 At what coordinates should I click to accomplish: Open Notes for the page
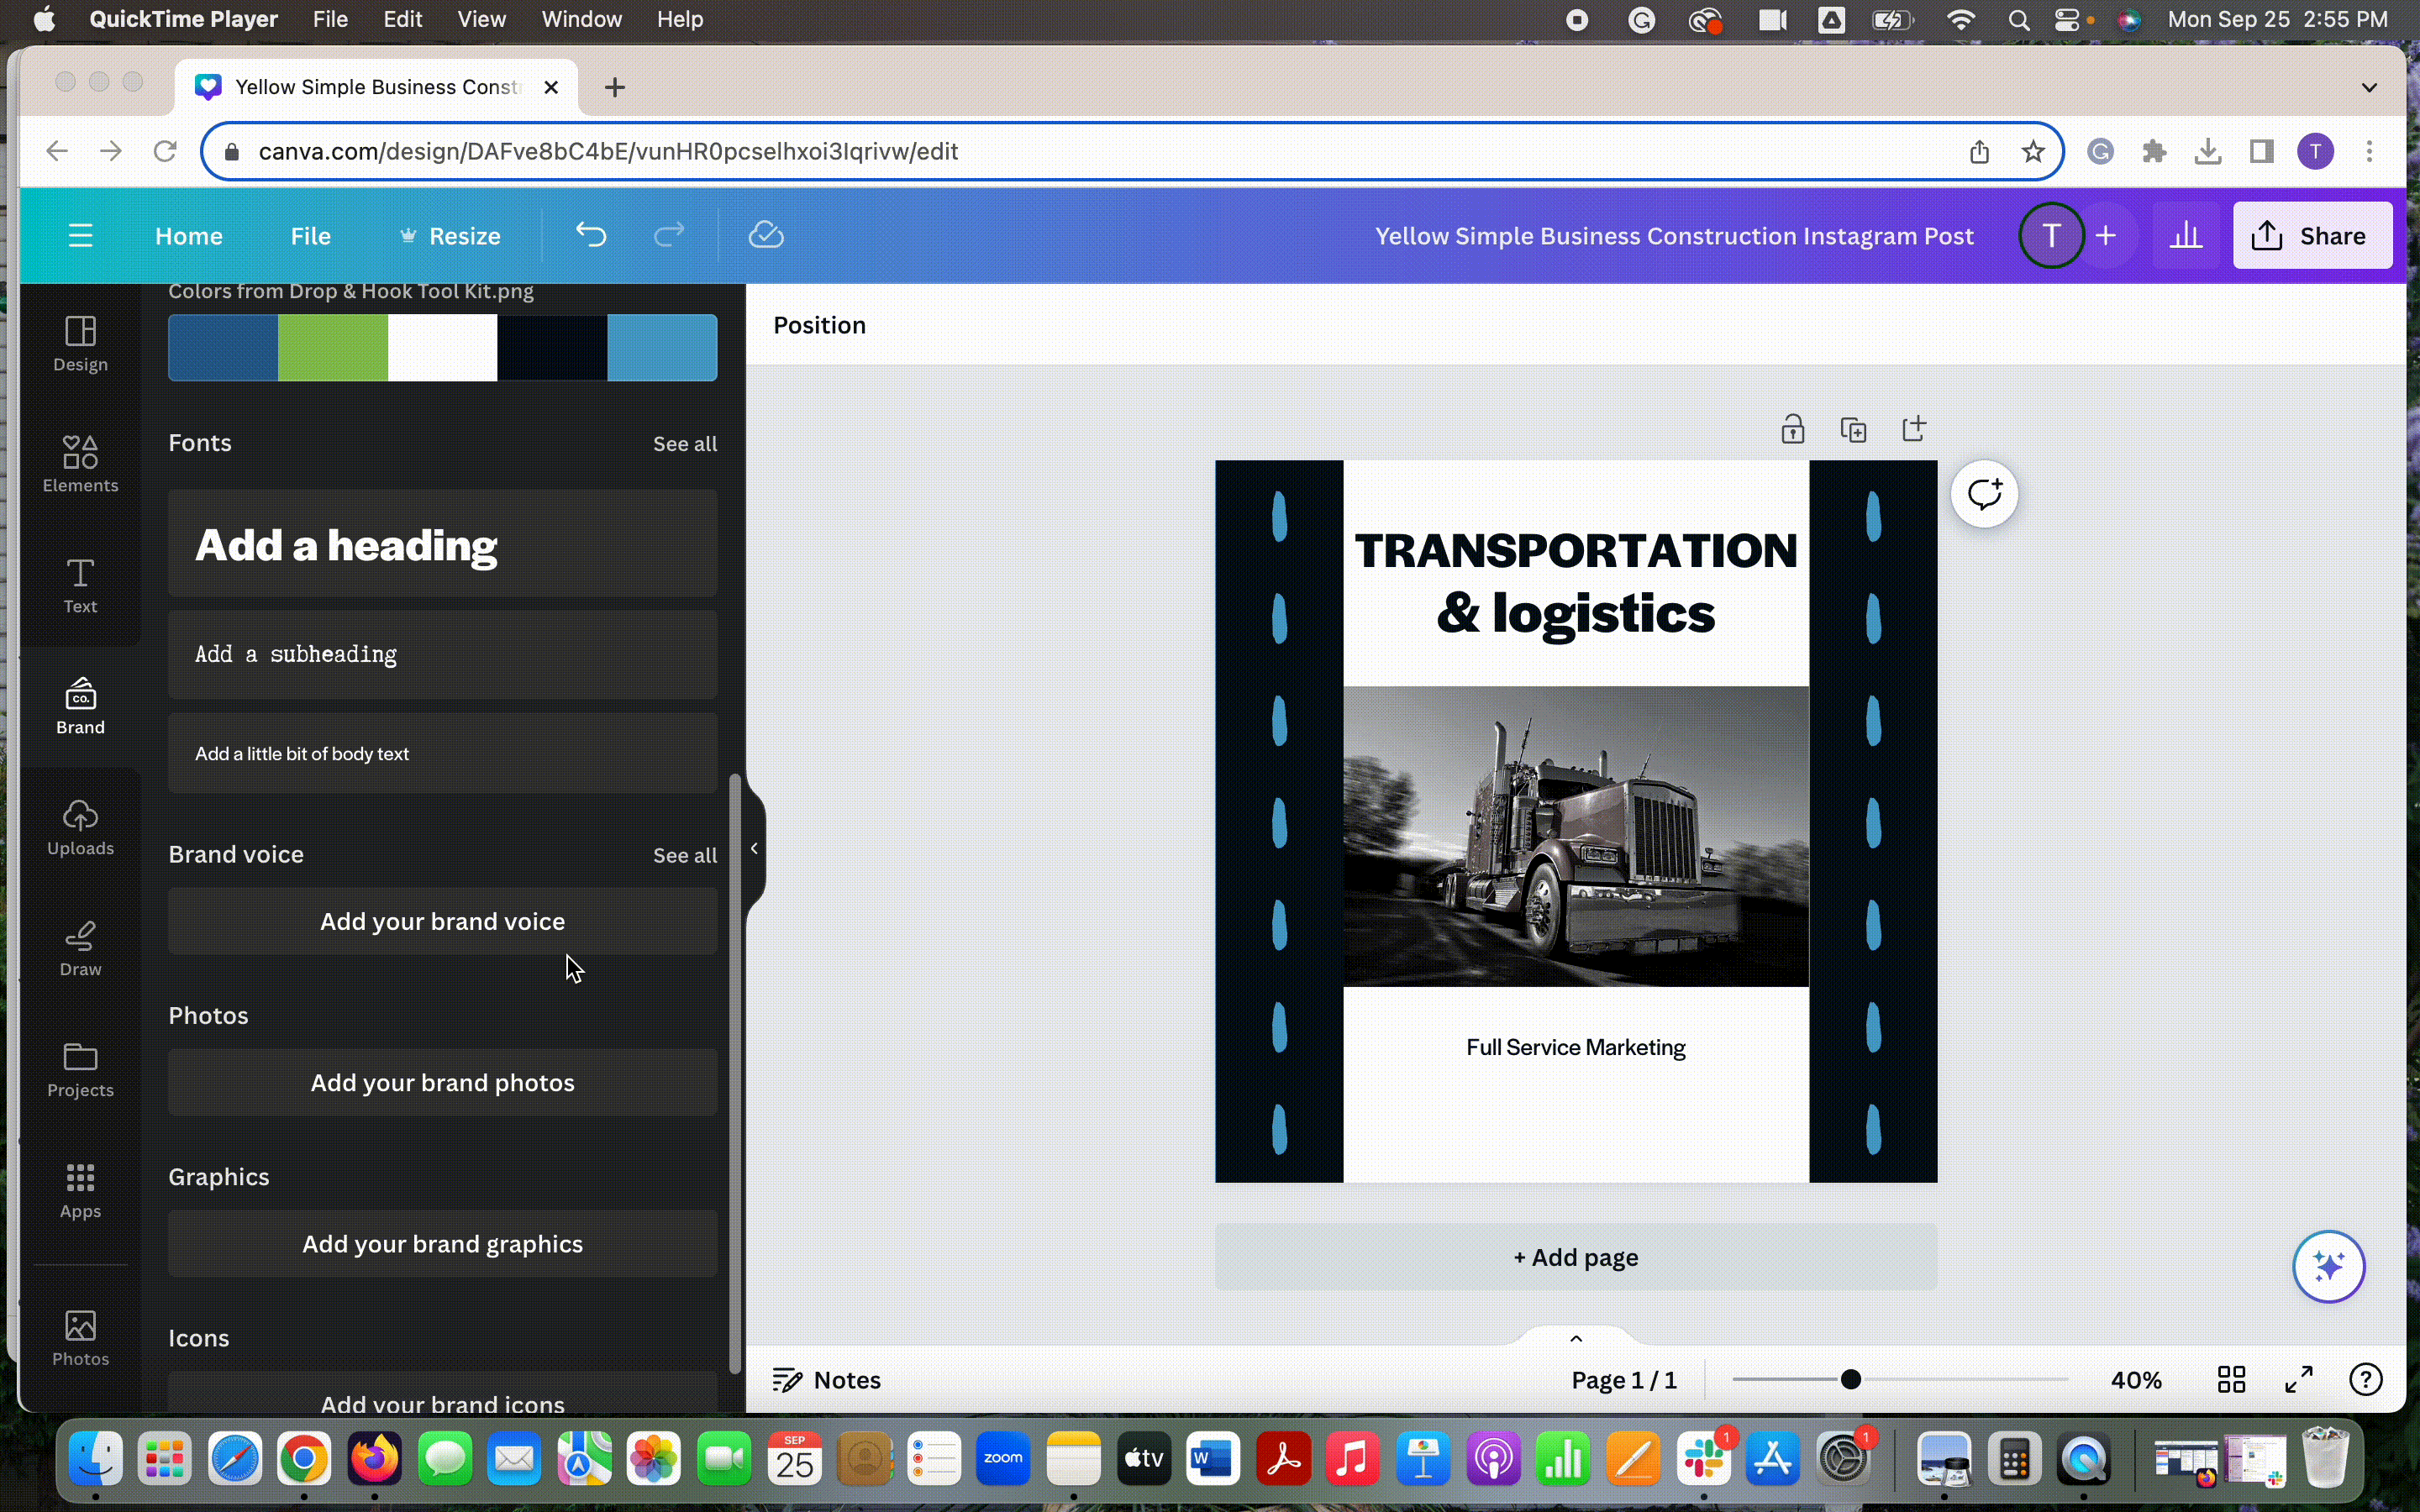pyautogui.click(x=827, y=1380)
